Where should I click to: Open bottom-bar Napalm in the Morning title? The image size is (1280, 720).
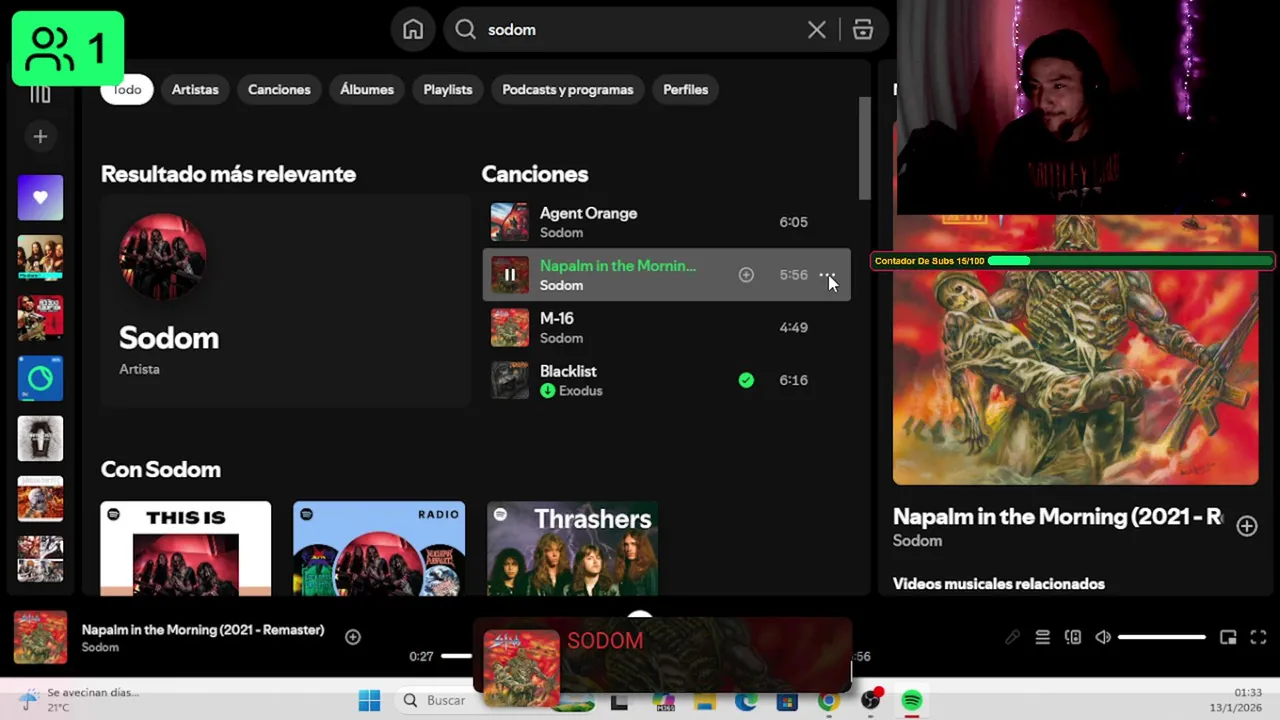[x=203, y=630]
